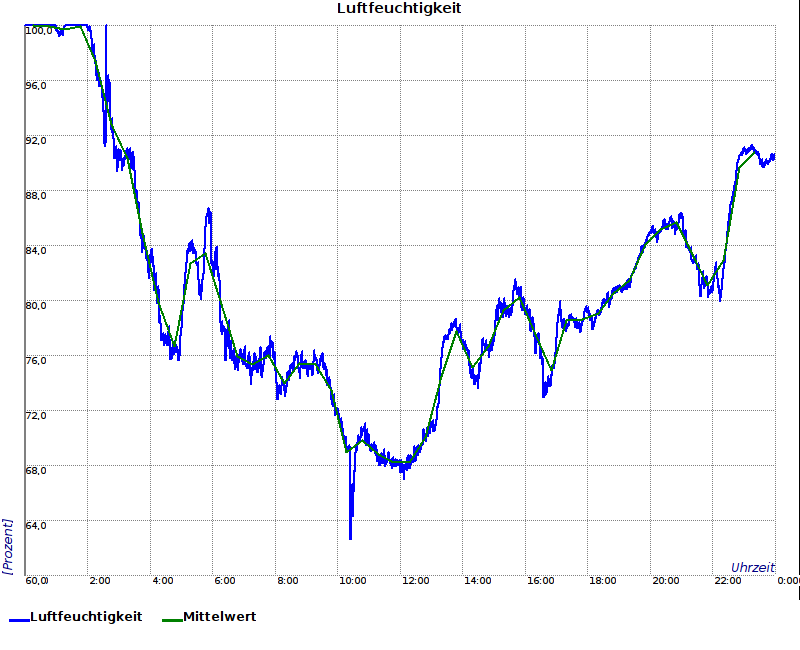Click the 18:00 time tick label
The width and height of the screenshot is (800, 650).
603,581
